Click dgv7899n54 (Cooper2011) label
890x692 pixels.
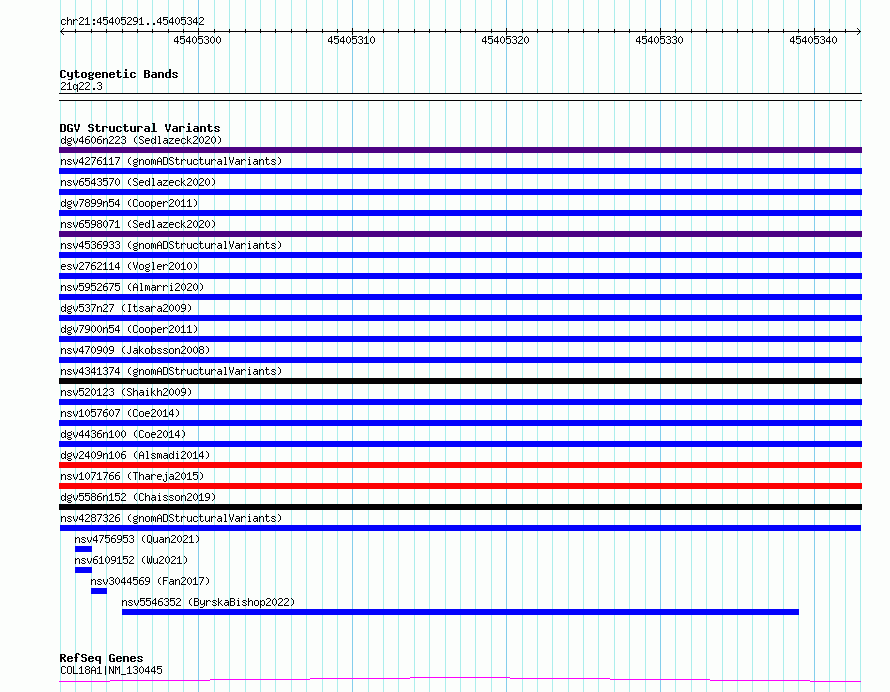129,203
